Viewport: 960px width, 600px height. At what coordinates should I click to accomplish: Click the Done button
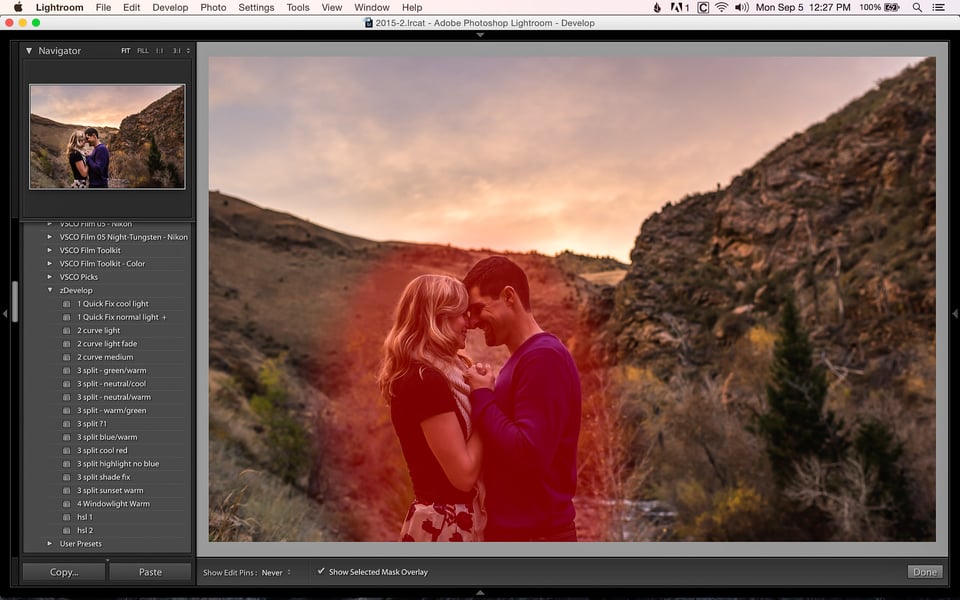tap(924, 572)
